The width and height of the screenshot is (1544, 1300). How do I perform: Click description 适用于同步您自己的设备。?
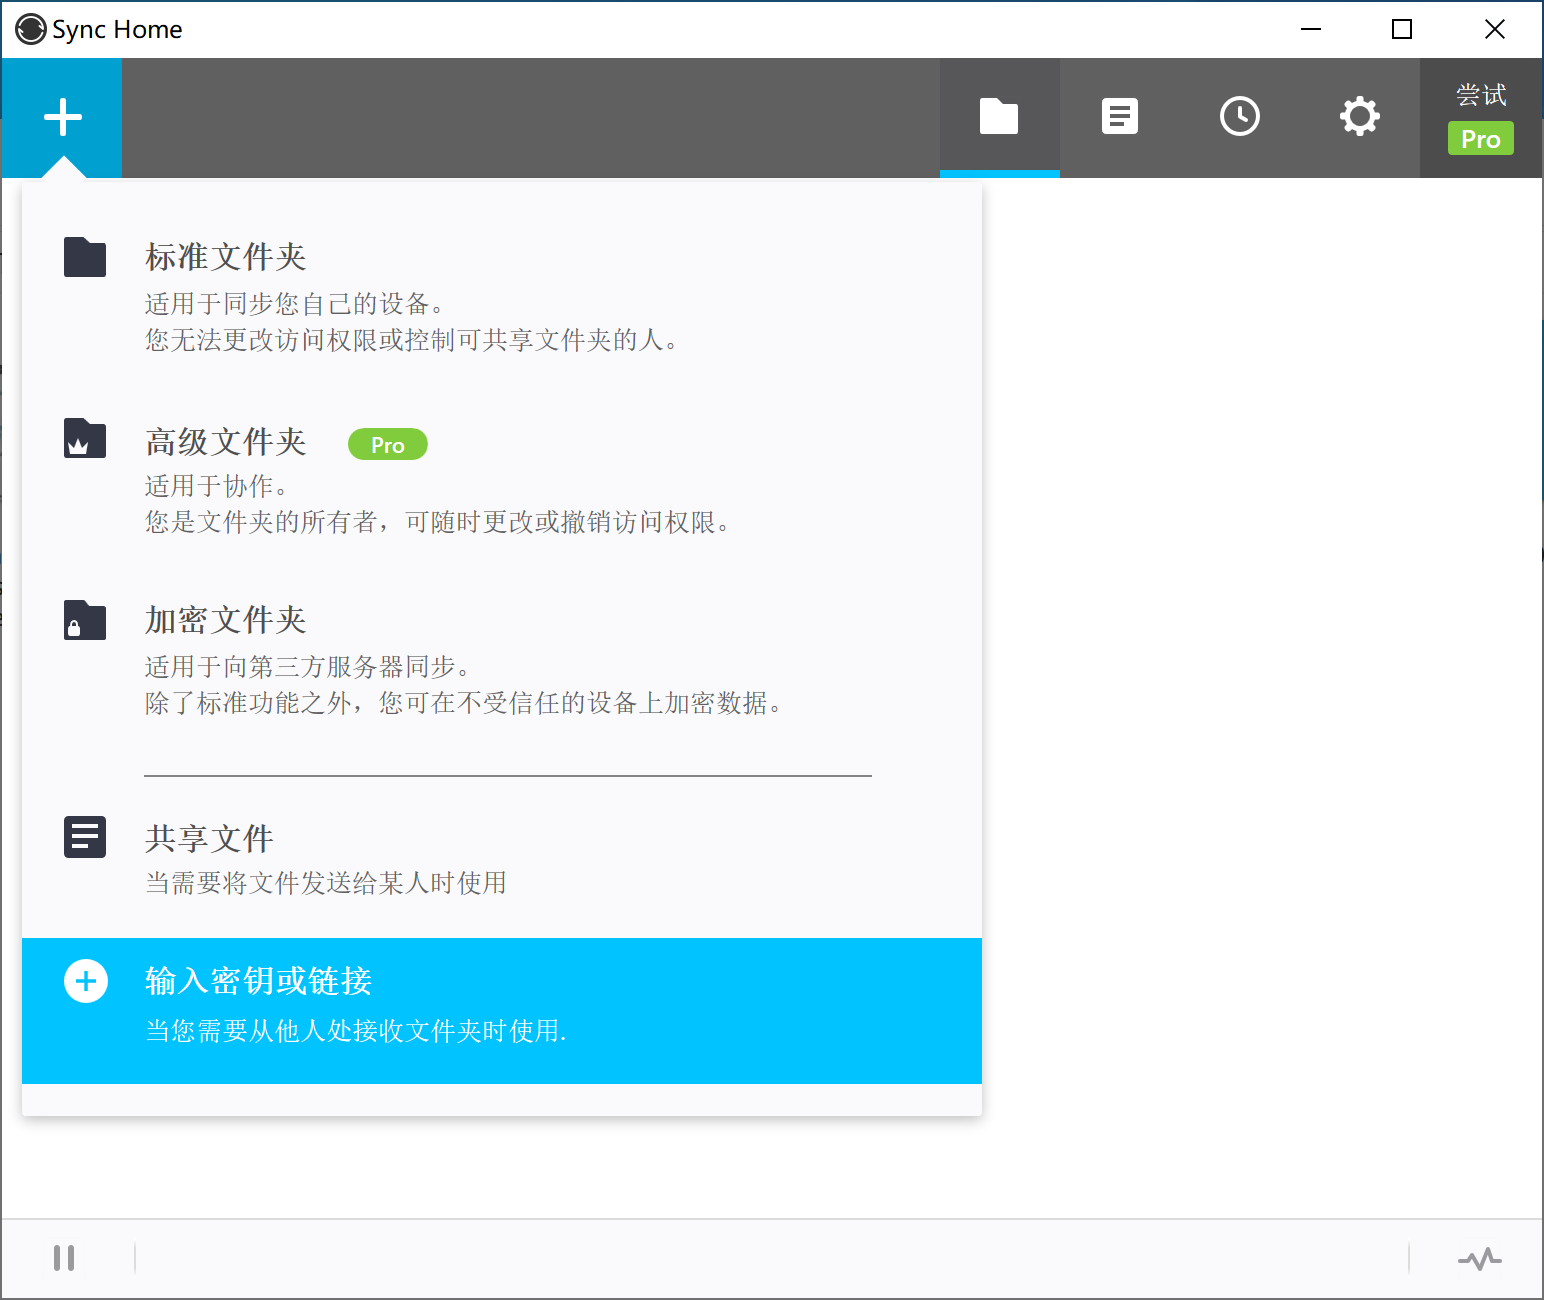(295, 304)
